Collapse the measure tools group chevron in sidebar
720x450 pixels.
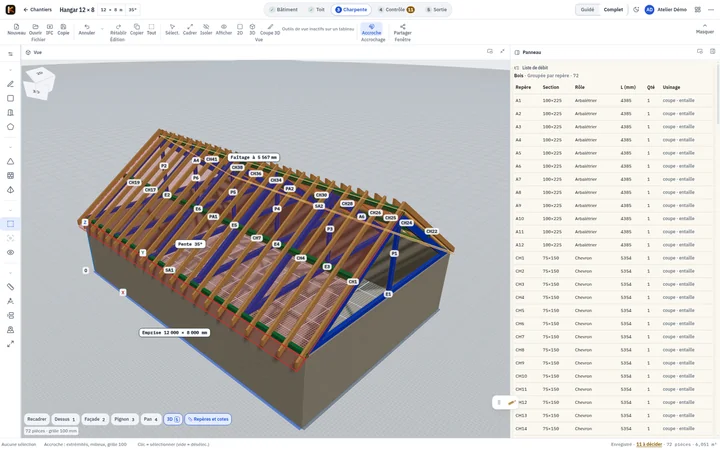pyautogui.click(x=11, y=273)
